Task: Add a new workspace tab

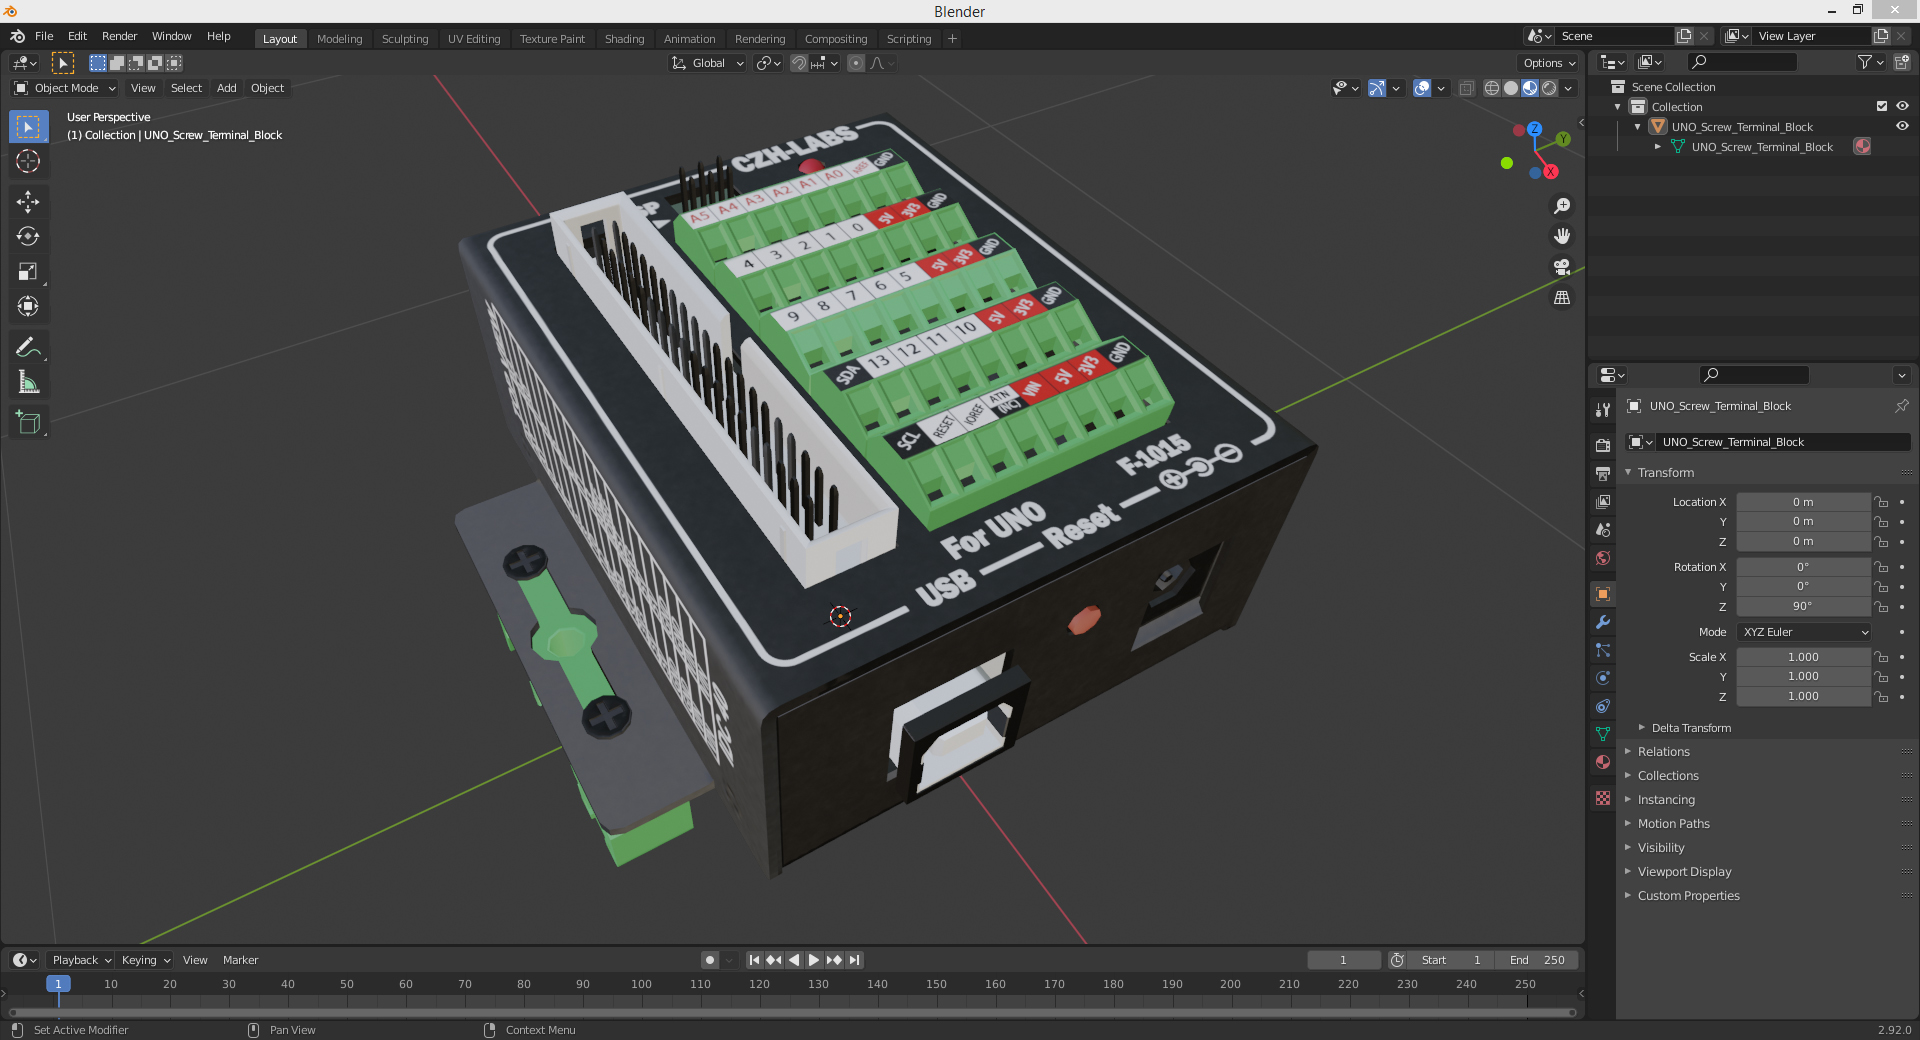Action: click(x=952, y=39)
